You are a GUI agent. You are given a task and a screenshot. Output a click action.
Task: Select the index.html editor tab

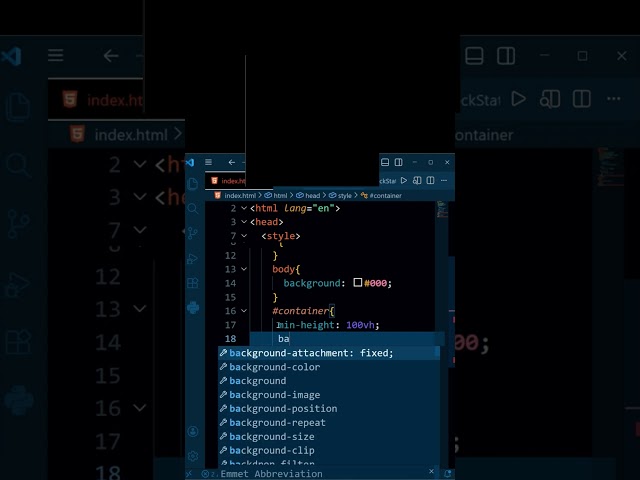[x=228, y=181]
